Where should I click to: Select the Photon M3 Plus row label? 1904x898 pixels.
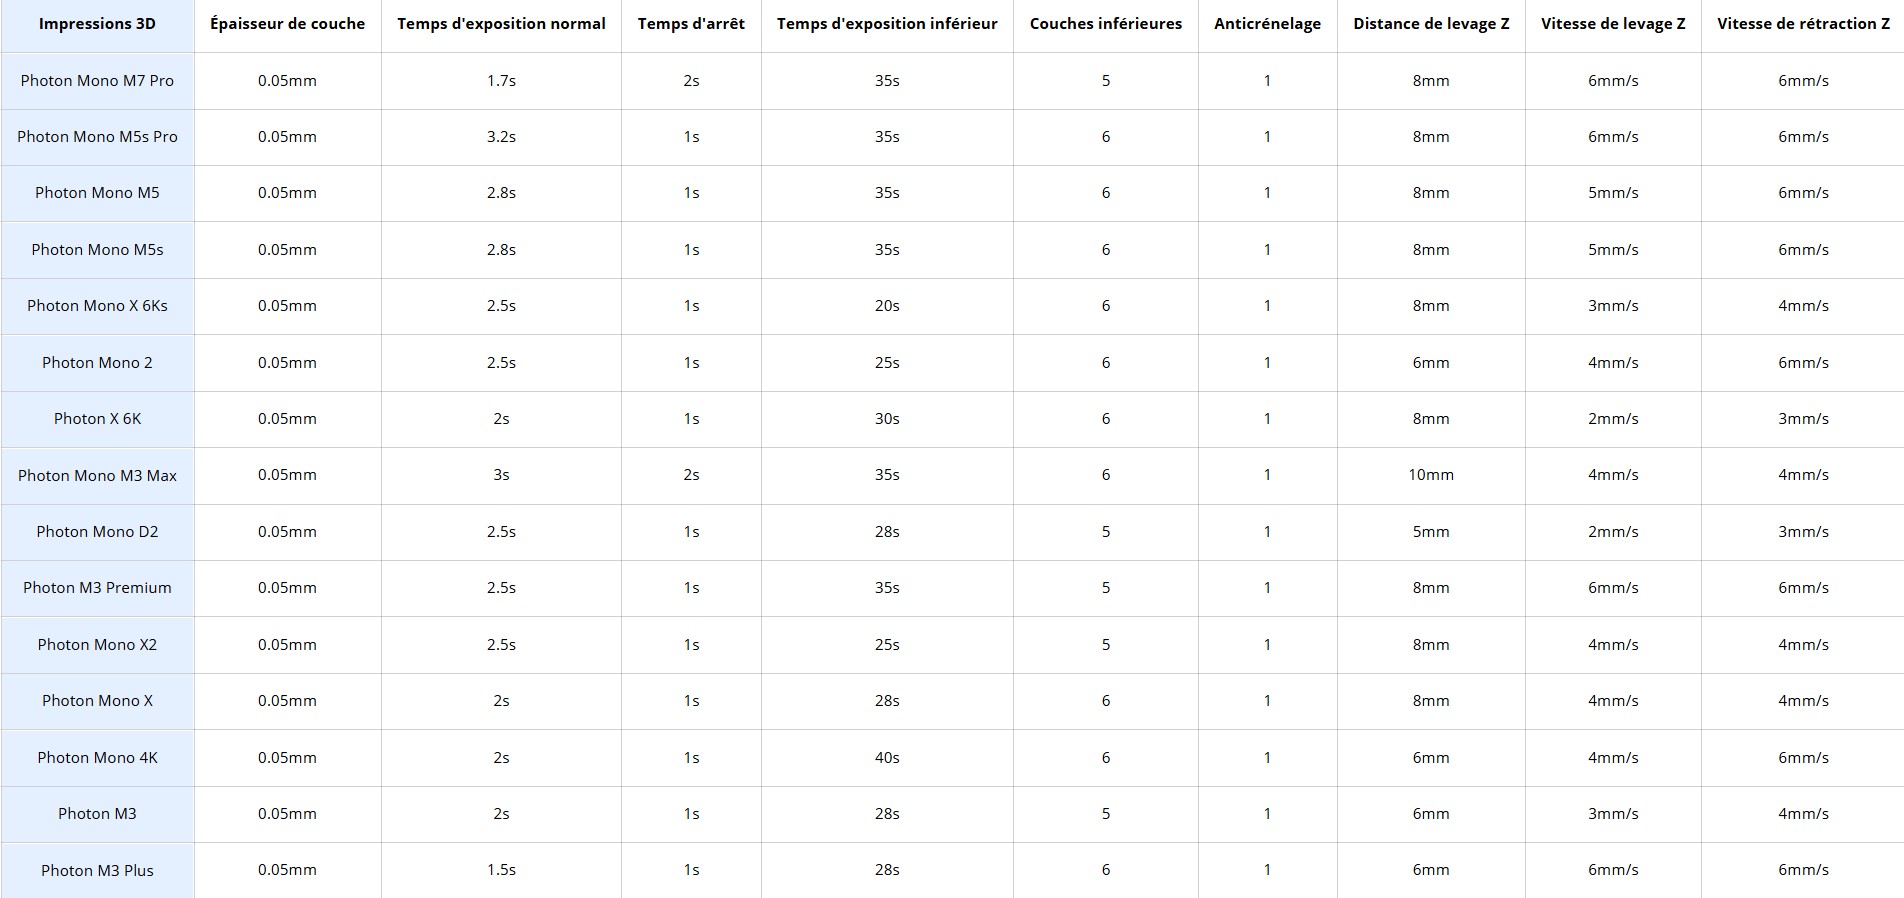(97, 871)
